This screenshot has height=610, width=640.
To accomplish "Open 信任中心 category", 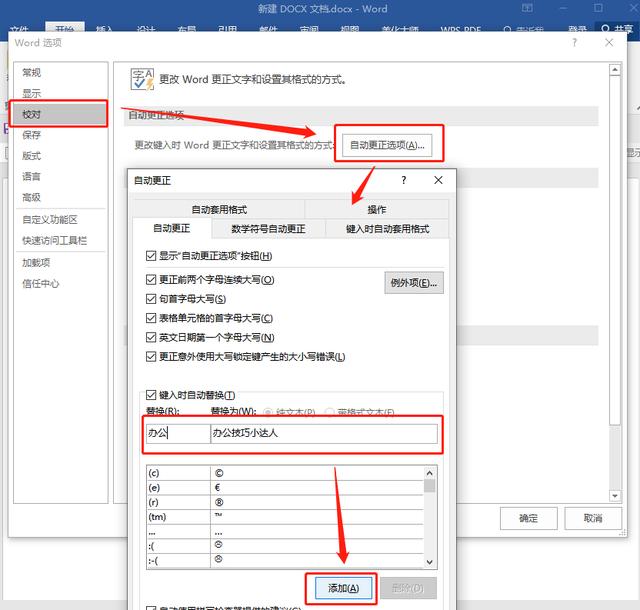I will tap(40, 283).
